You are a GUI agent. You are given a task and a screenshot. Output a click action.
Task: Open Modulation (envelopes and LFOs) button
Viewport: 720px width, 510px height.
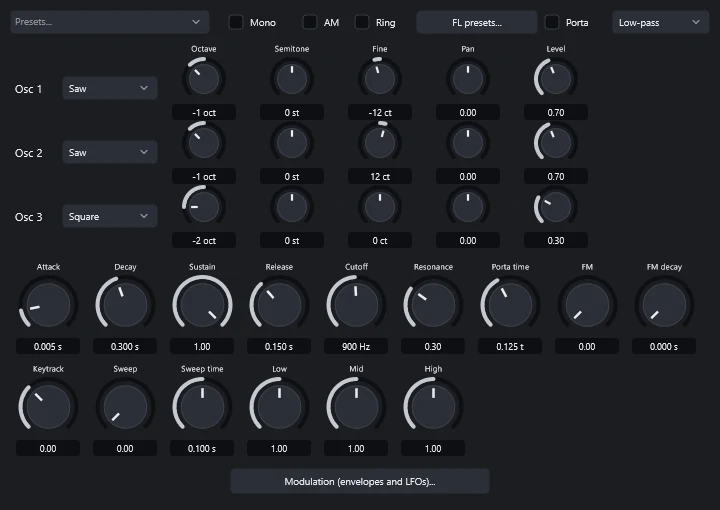[360, 481]
